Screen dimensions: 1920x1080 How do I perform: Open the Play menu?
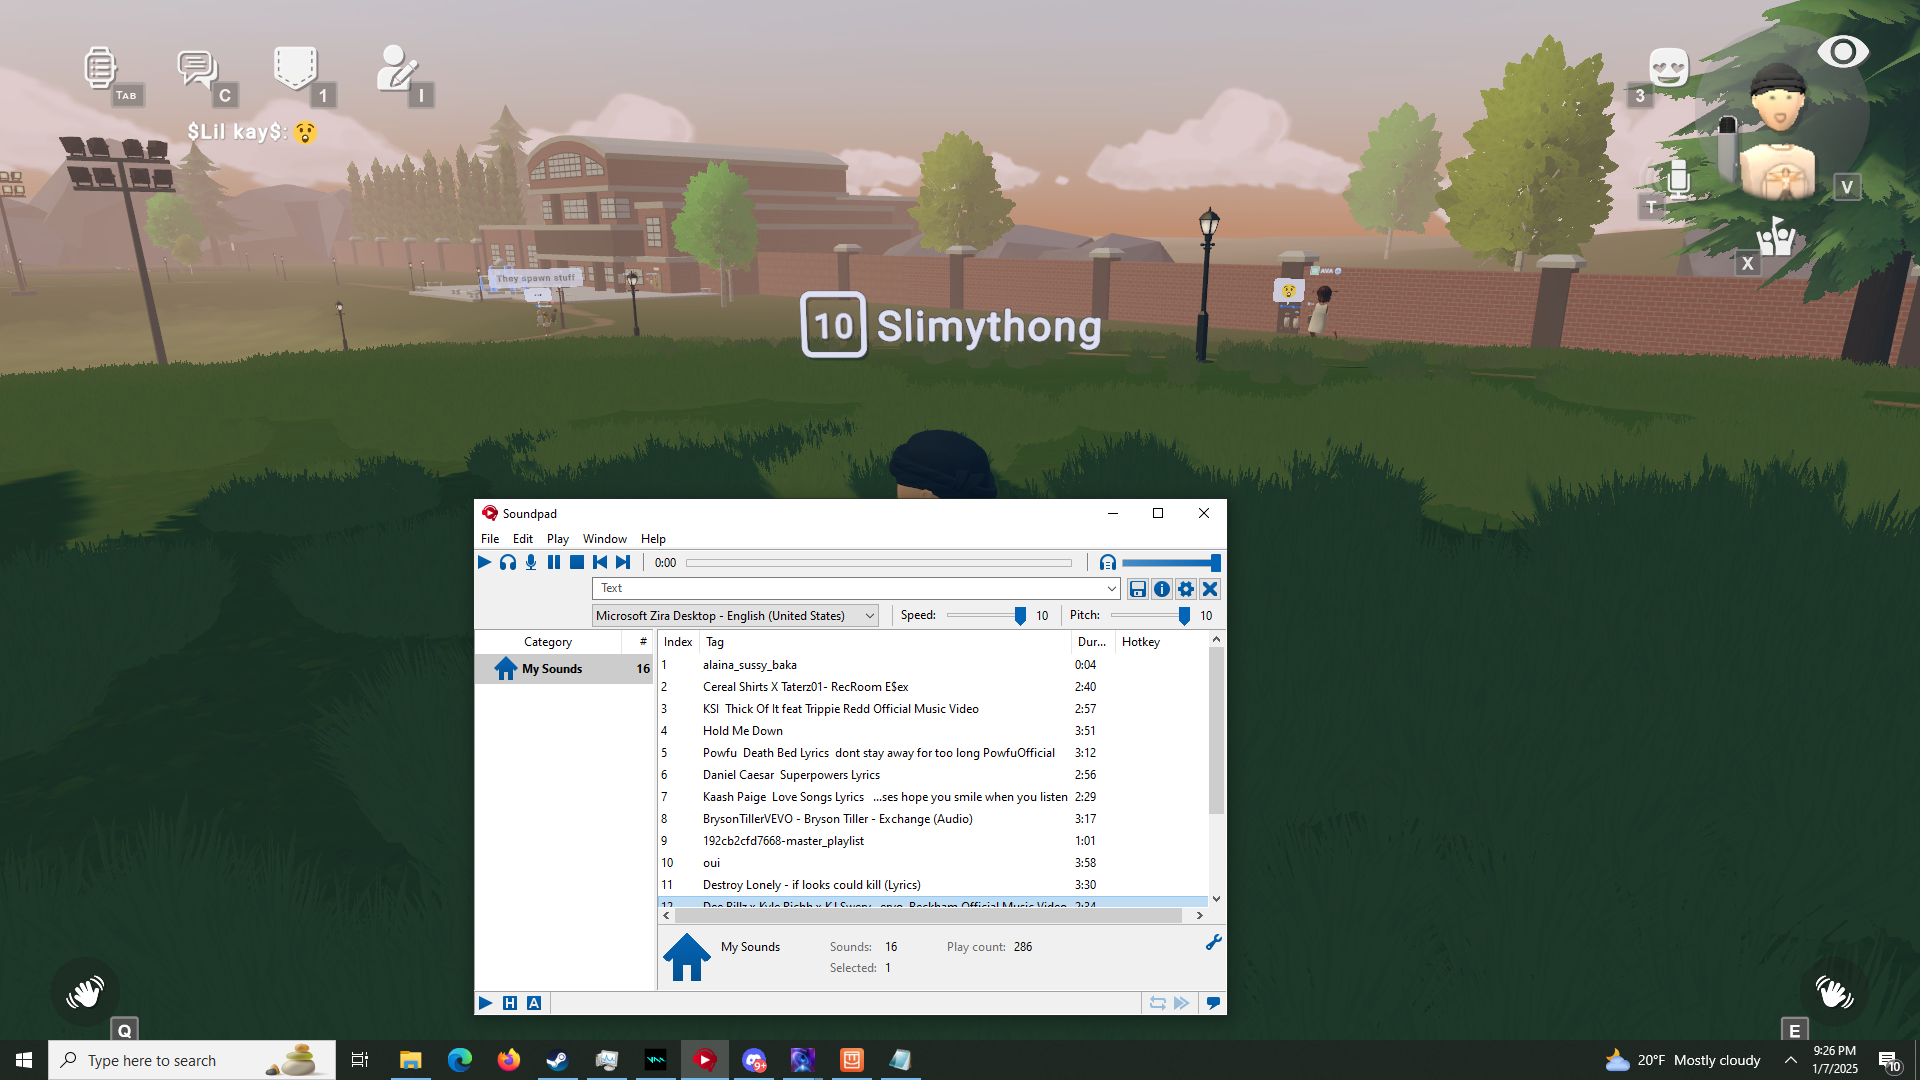pyautogui.click(x=557, y=539)
